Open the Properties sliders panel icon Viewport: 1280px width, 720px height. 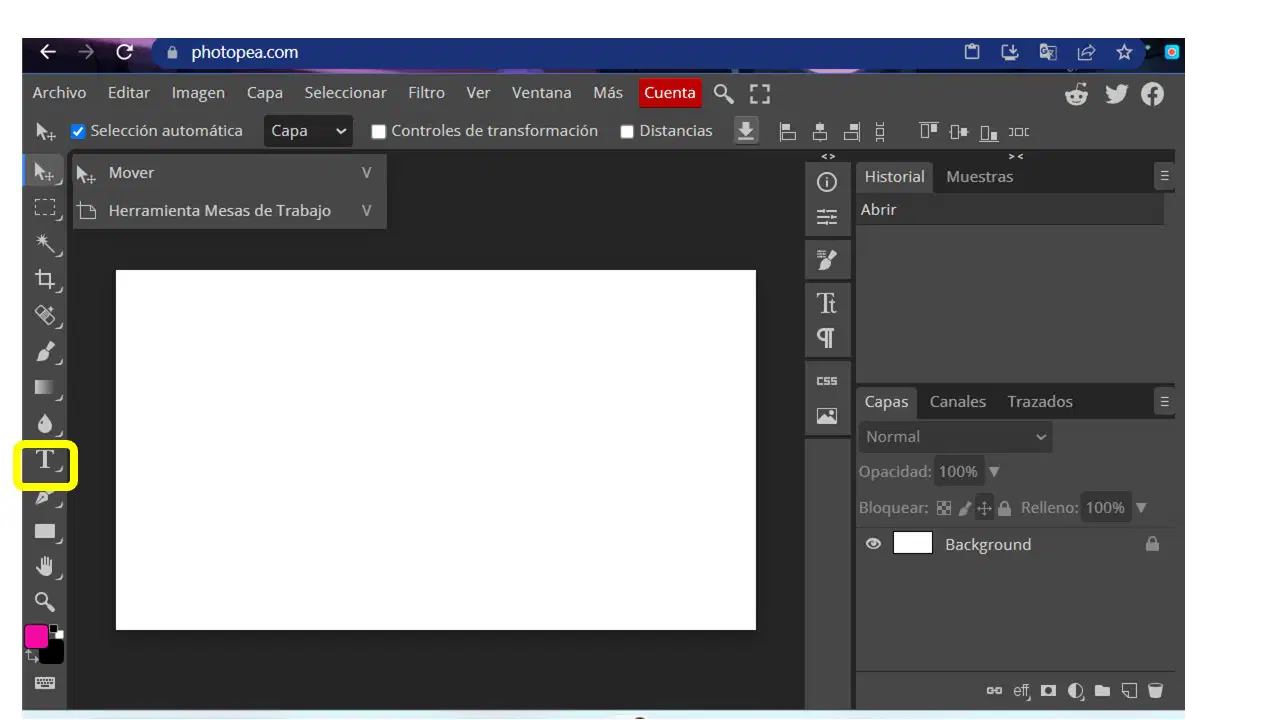(x=827, y=217)
